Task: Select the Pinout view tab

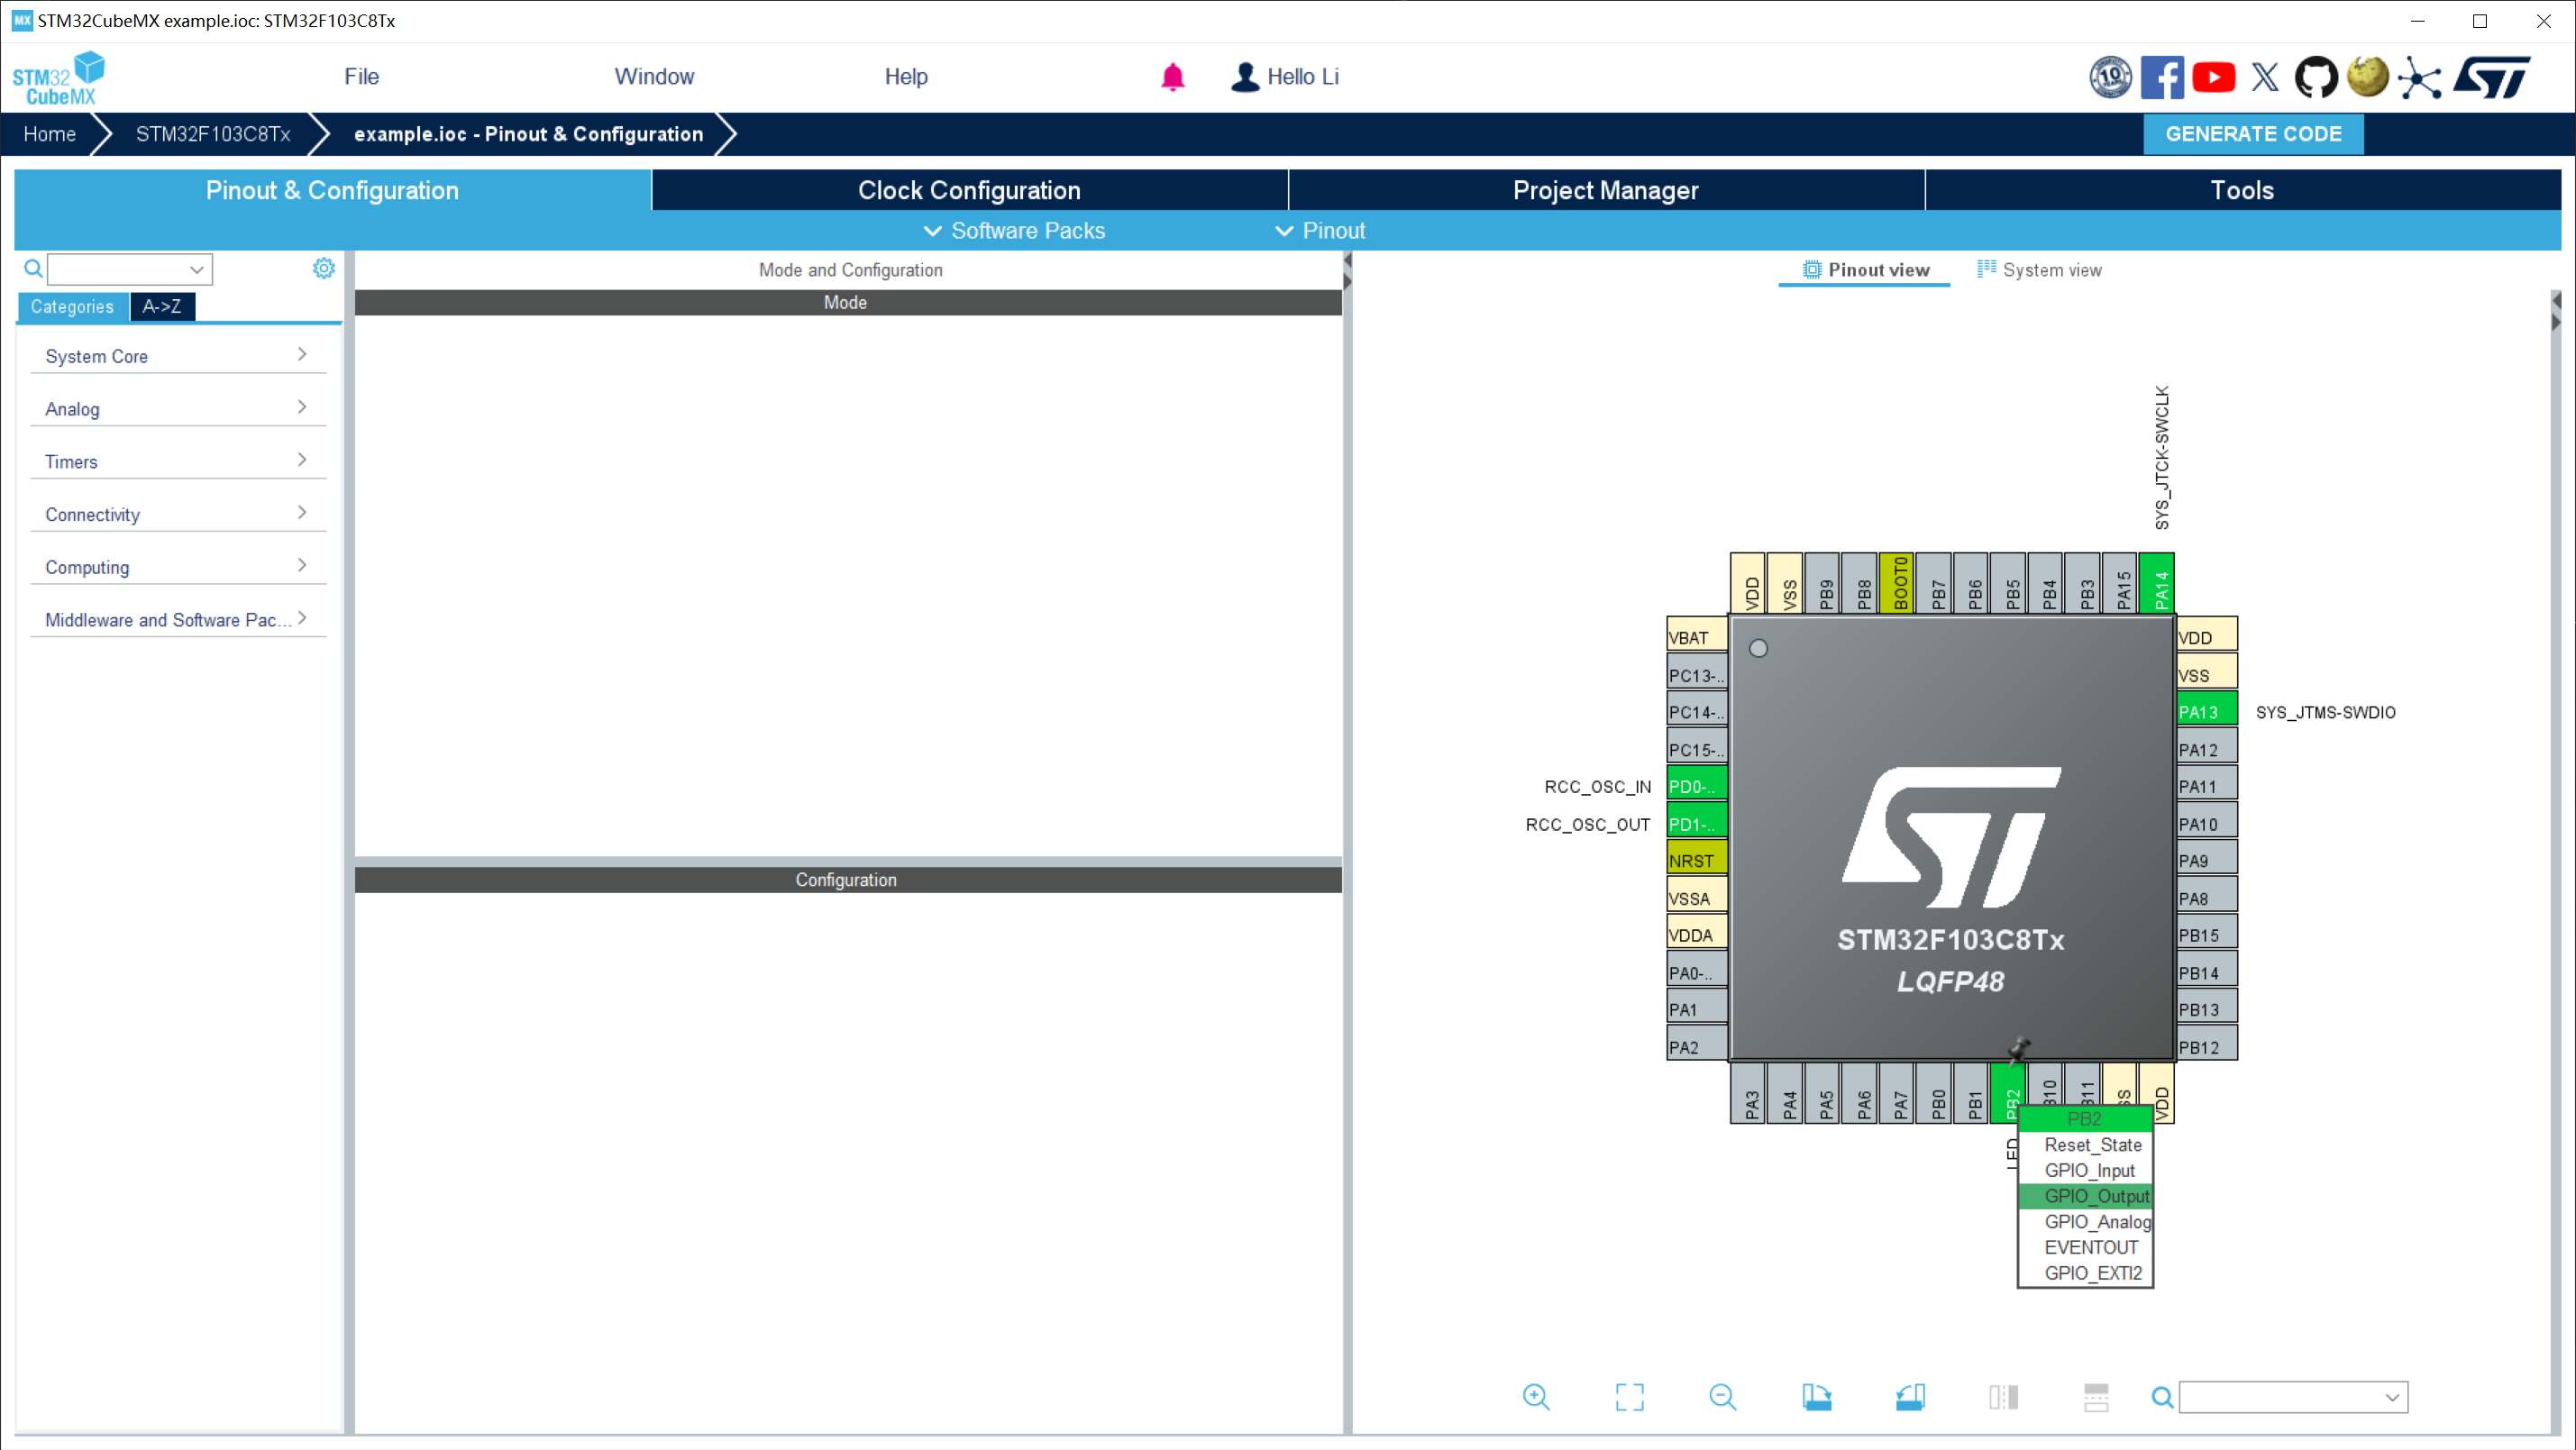Action: 1865,270
